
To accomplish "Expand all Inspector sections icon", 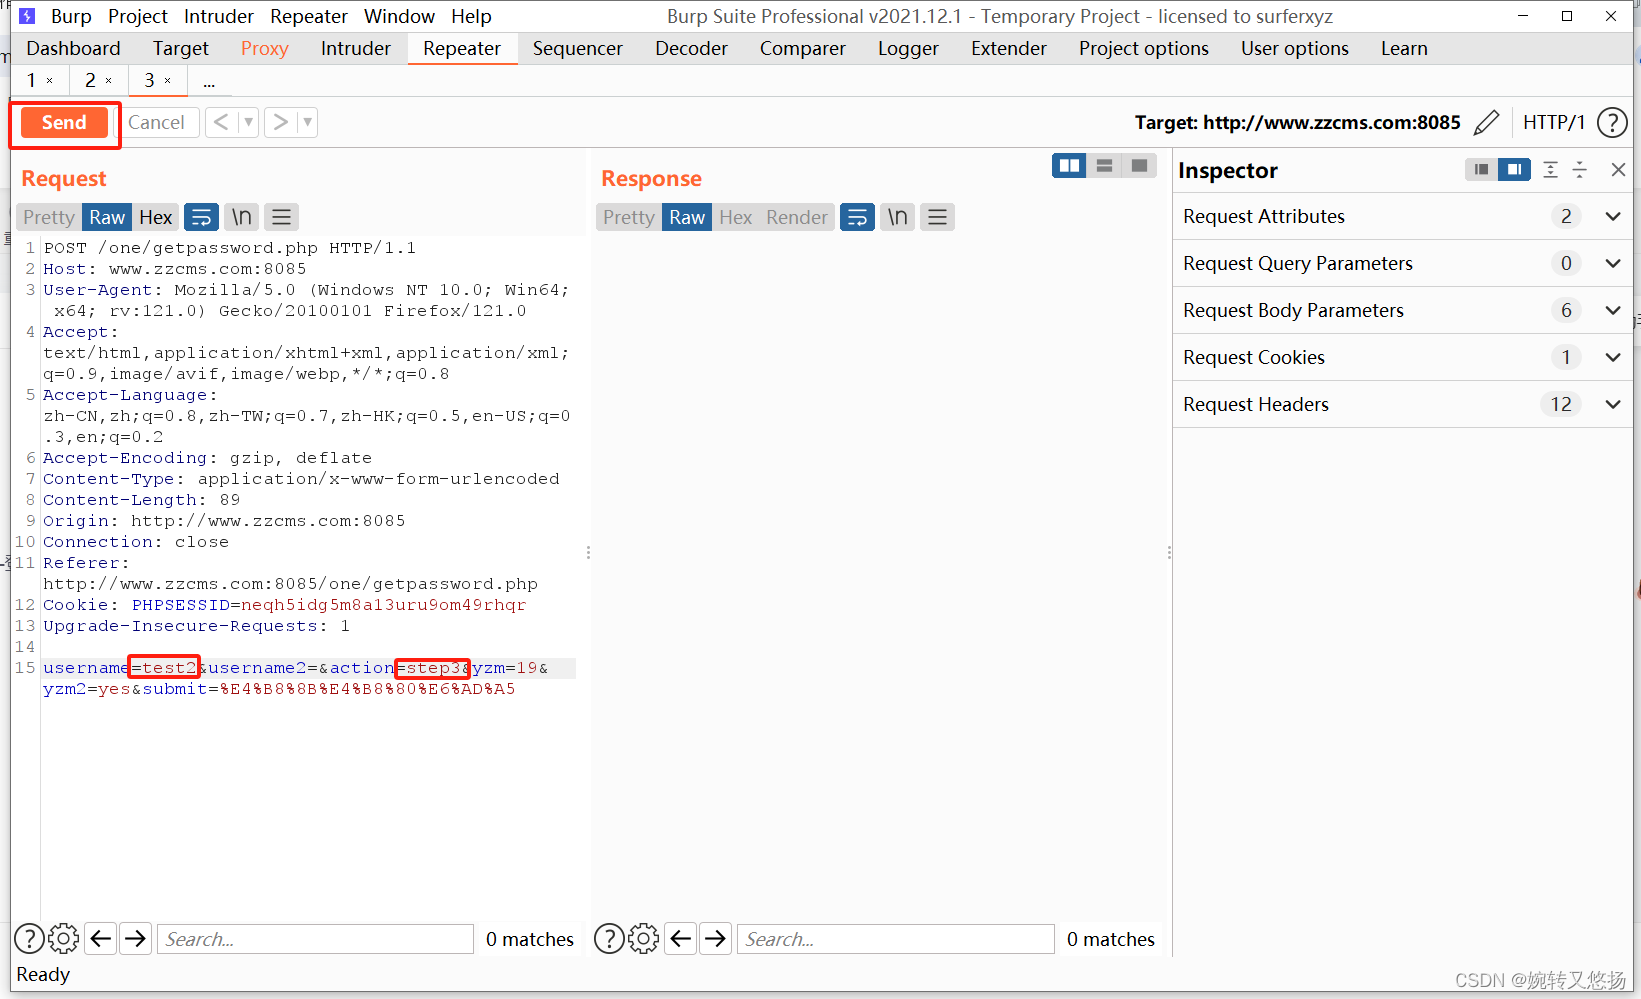I will [1550, 170].
